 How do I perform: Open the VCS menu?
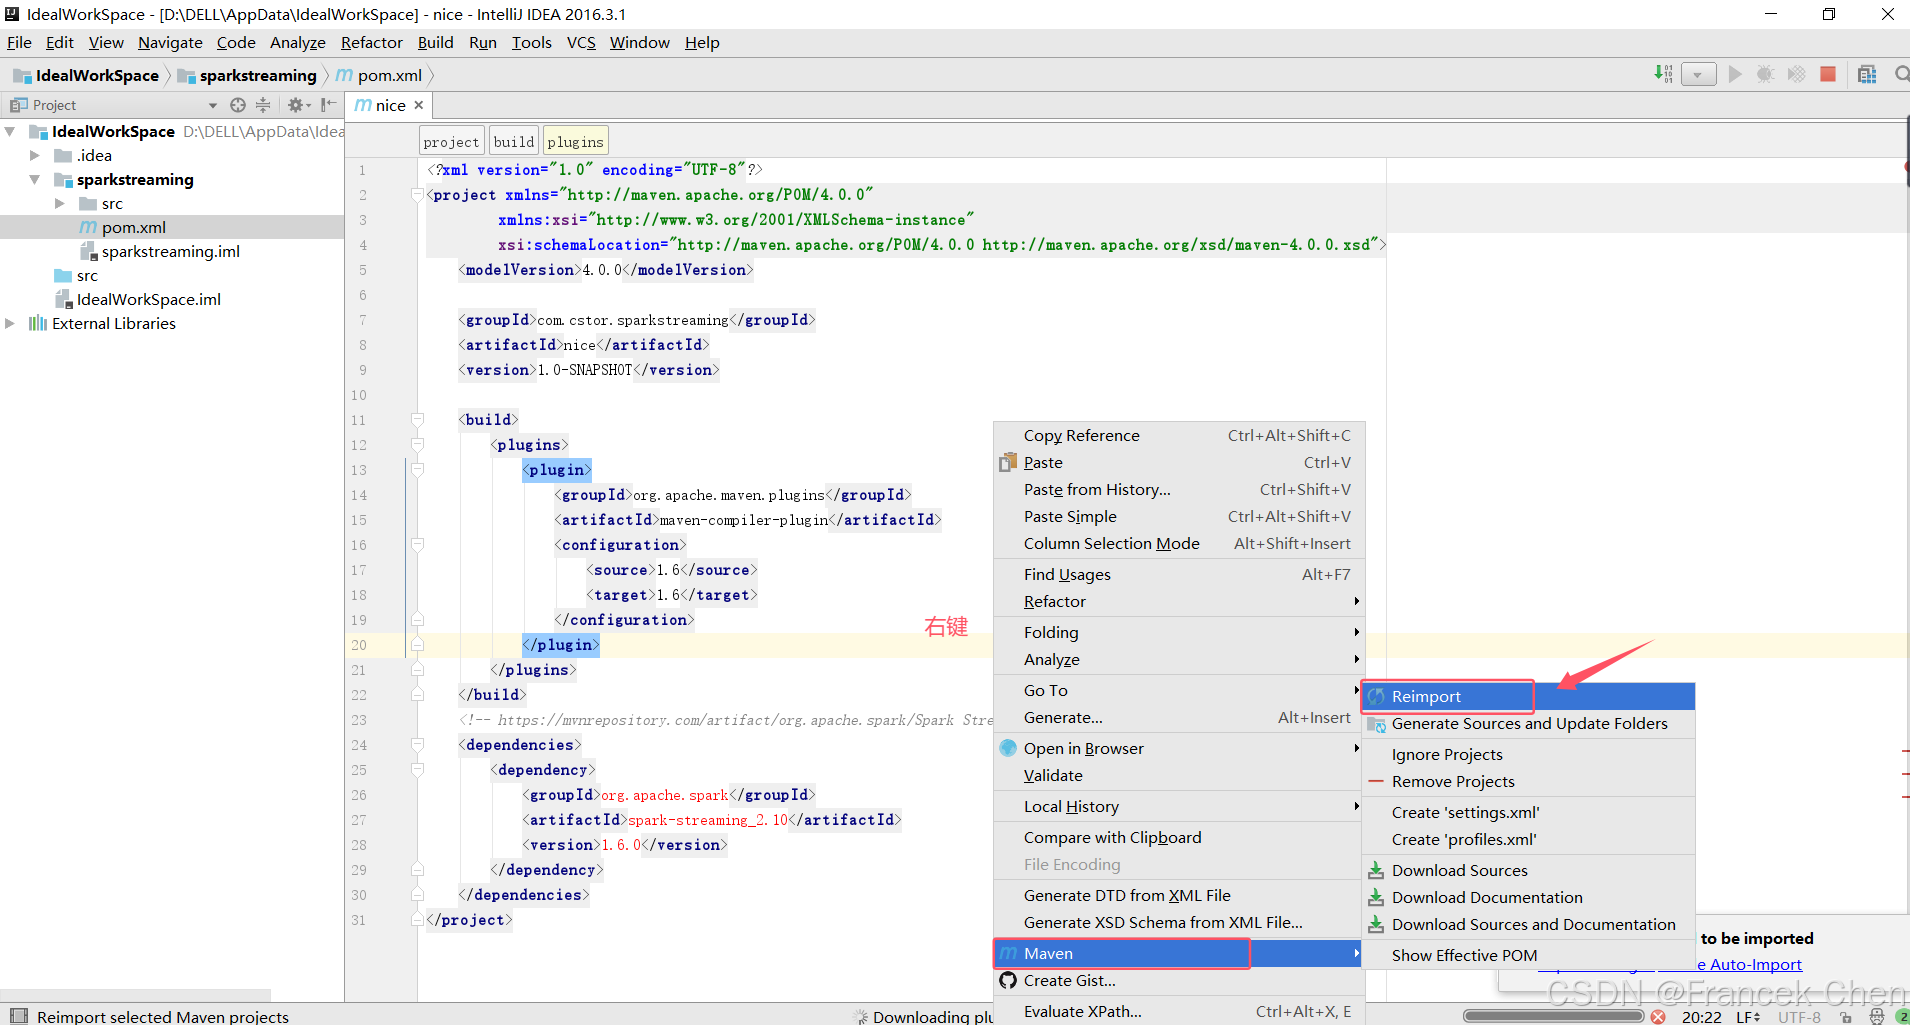pos(581,42)
